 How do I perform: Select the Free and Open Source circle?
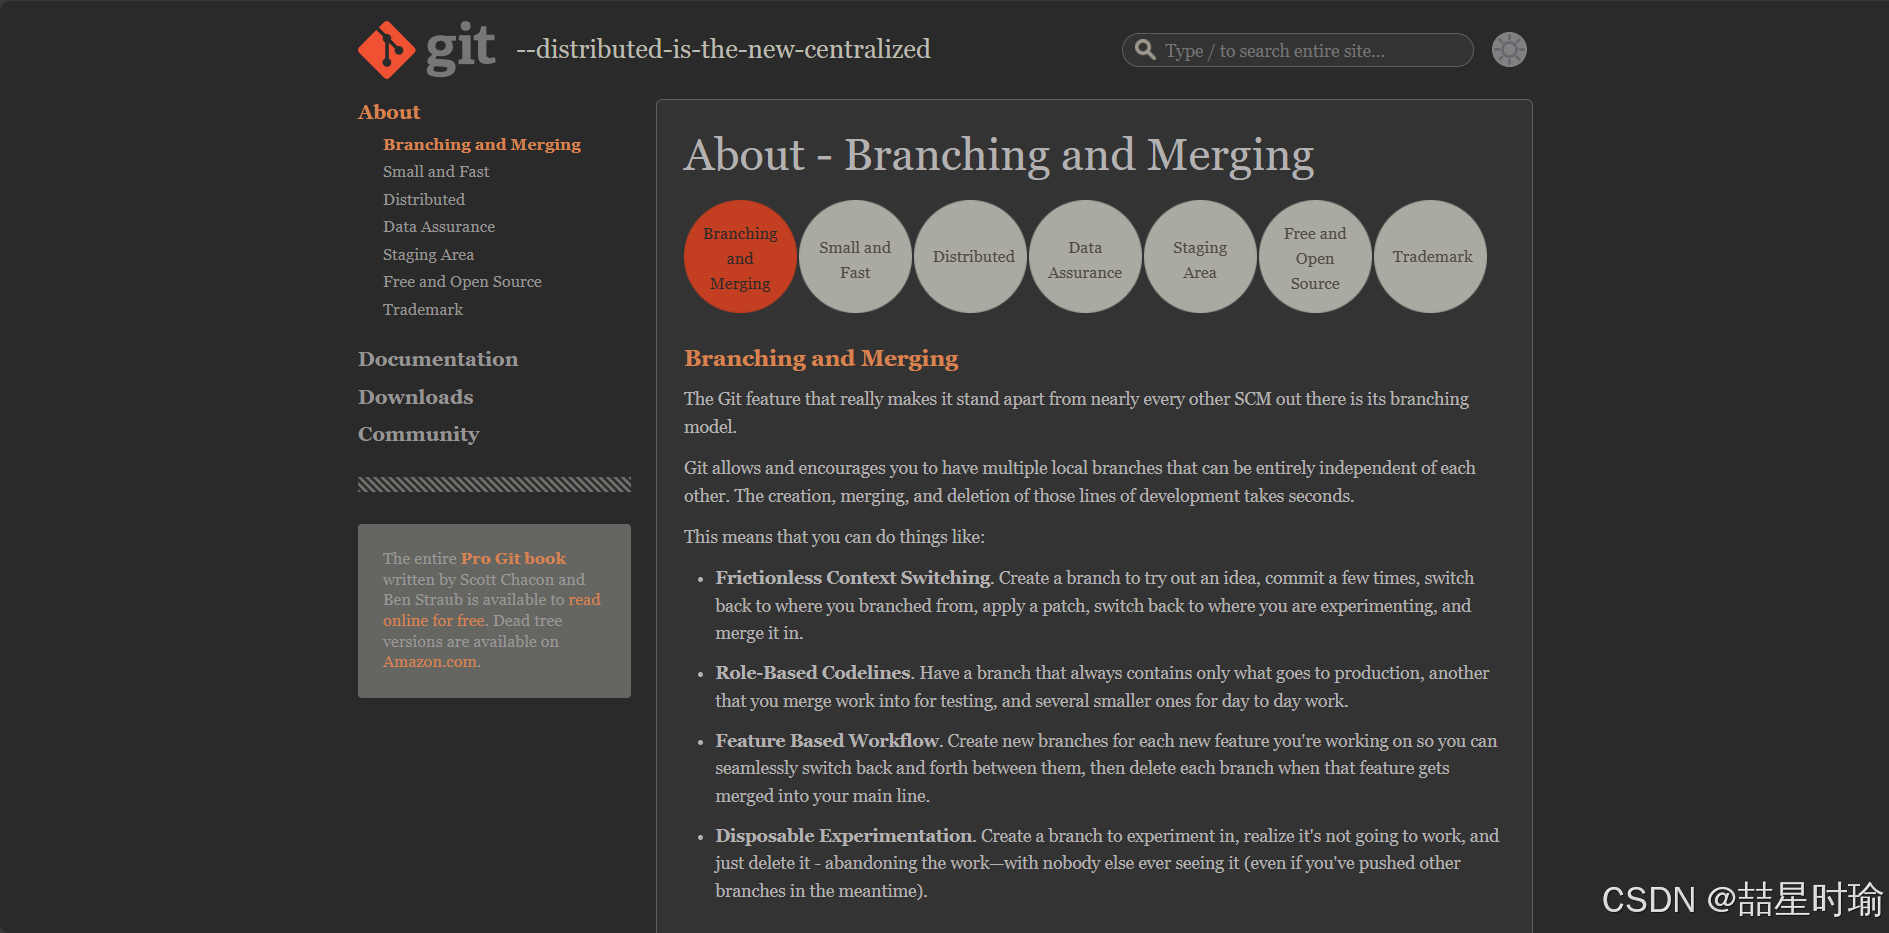(x=1315, y=257)
